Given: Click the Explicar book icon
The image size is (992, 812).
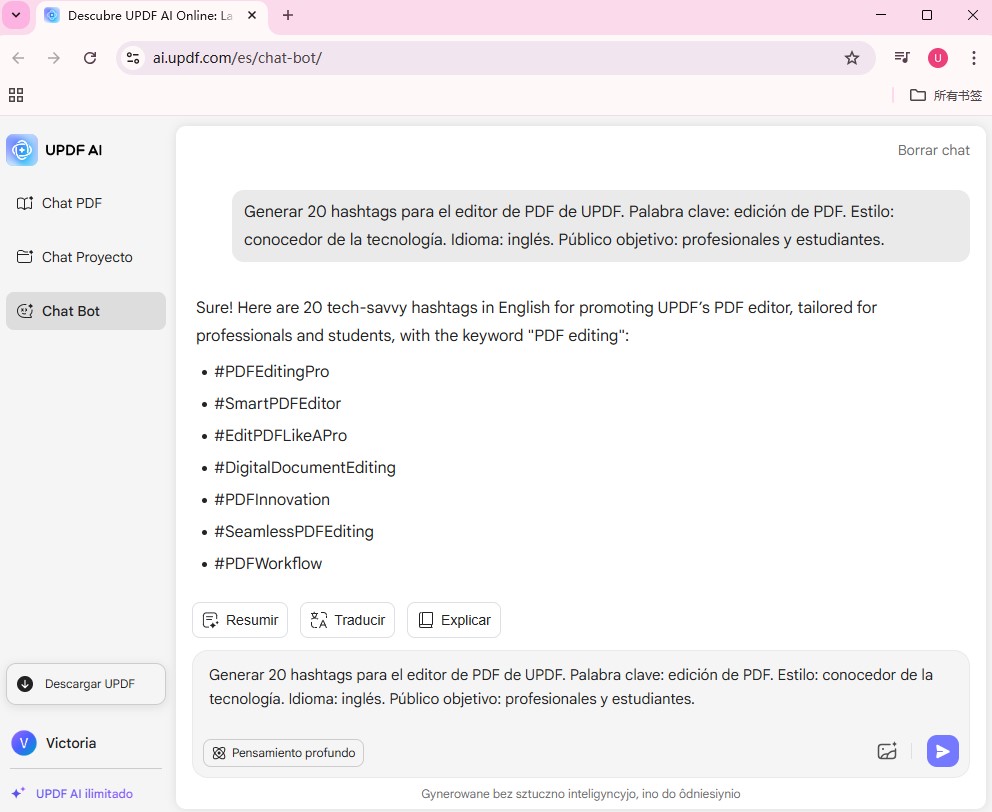Looking at the screenshot, I should click(x=426, y=620).
